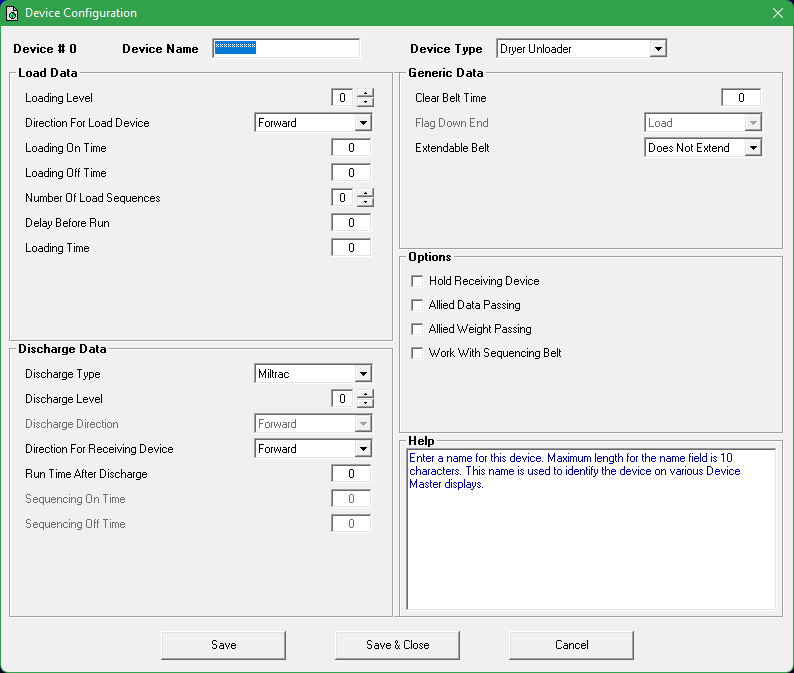Screen dimensions: 794x673
Task: Click the Discharge Level value field
Action: click(x=343, y=399)
